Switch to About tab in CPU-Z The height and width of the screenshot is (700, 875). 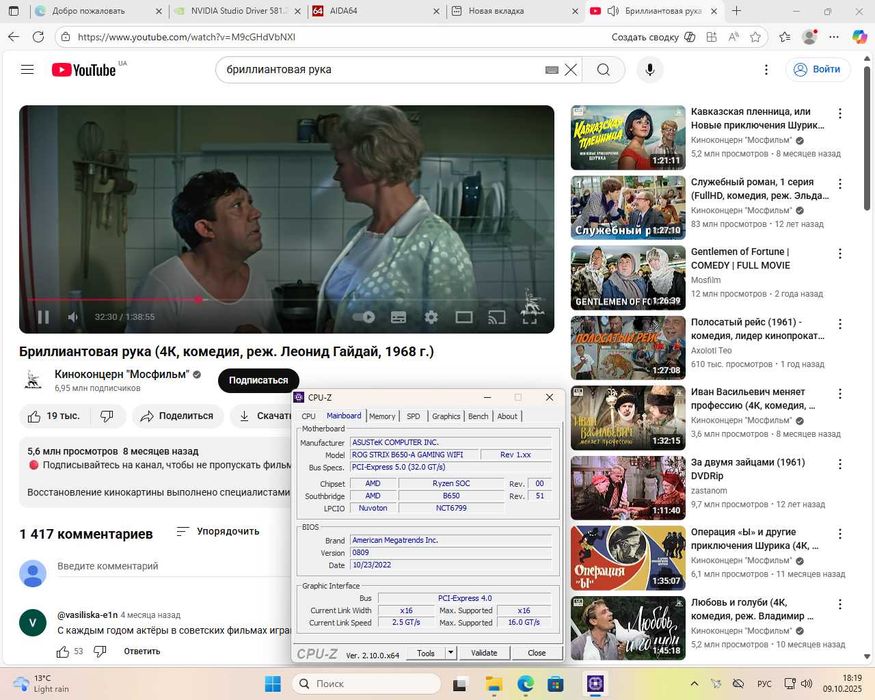507,416
